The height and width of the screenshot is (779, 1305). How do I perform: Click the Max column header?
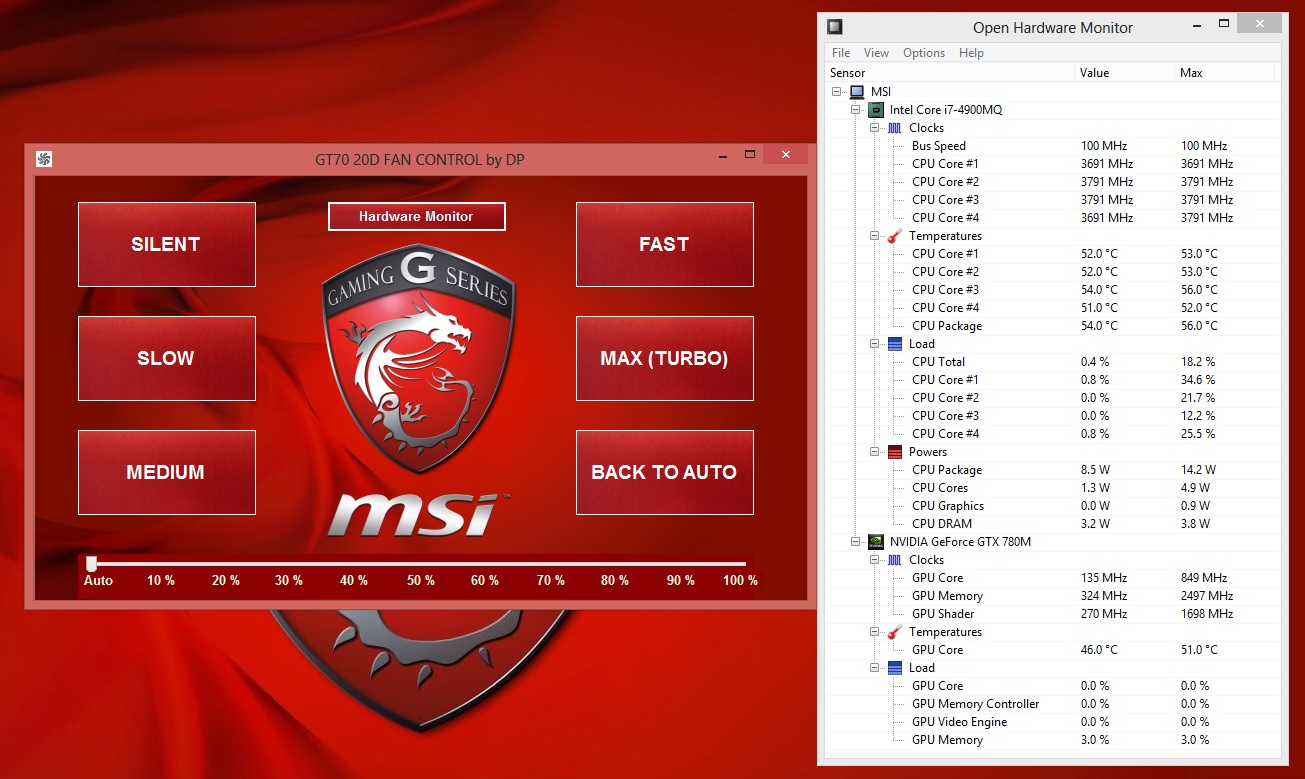point(1225,73)
